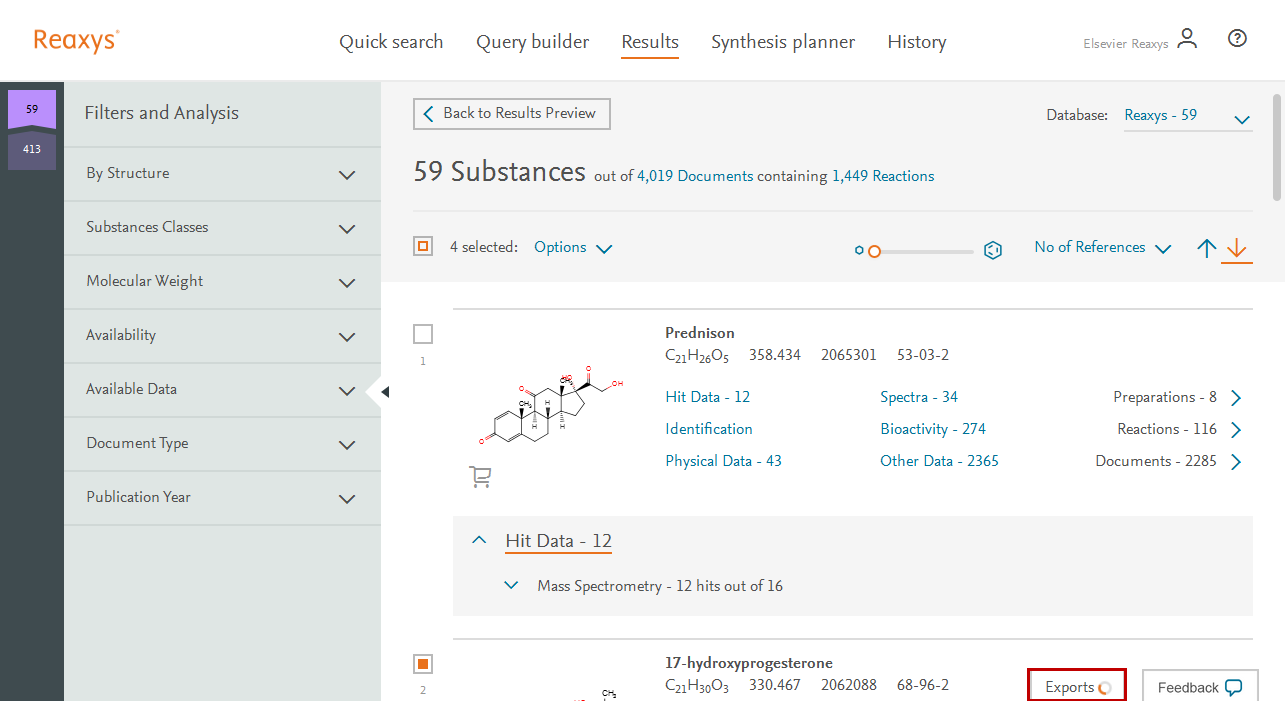Open Preparations arrow for Prednison
1285x701 pixels.
tap(1236, 398)
